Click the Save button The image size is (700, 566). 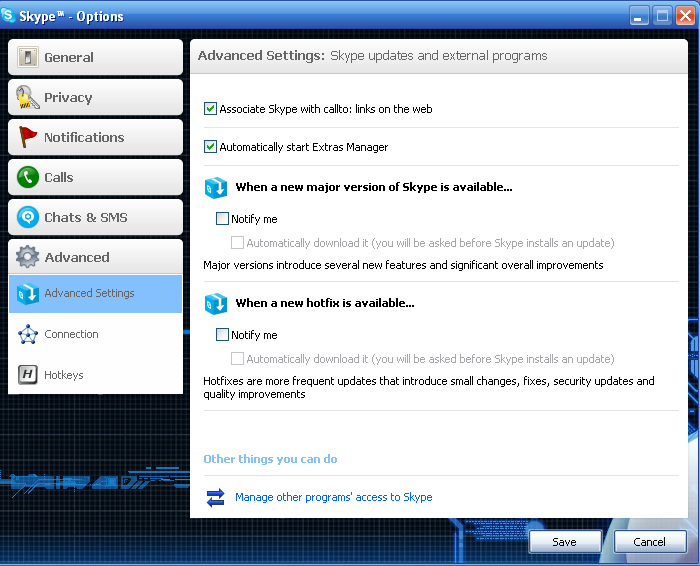[x=565, y=542]
